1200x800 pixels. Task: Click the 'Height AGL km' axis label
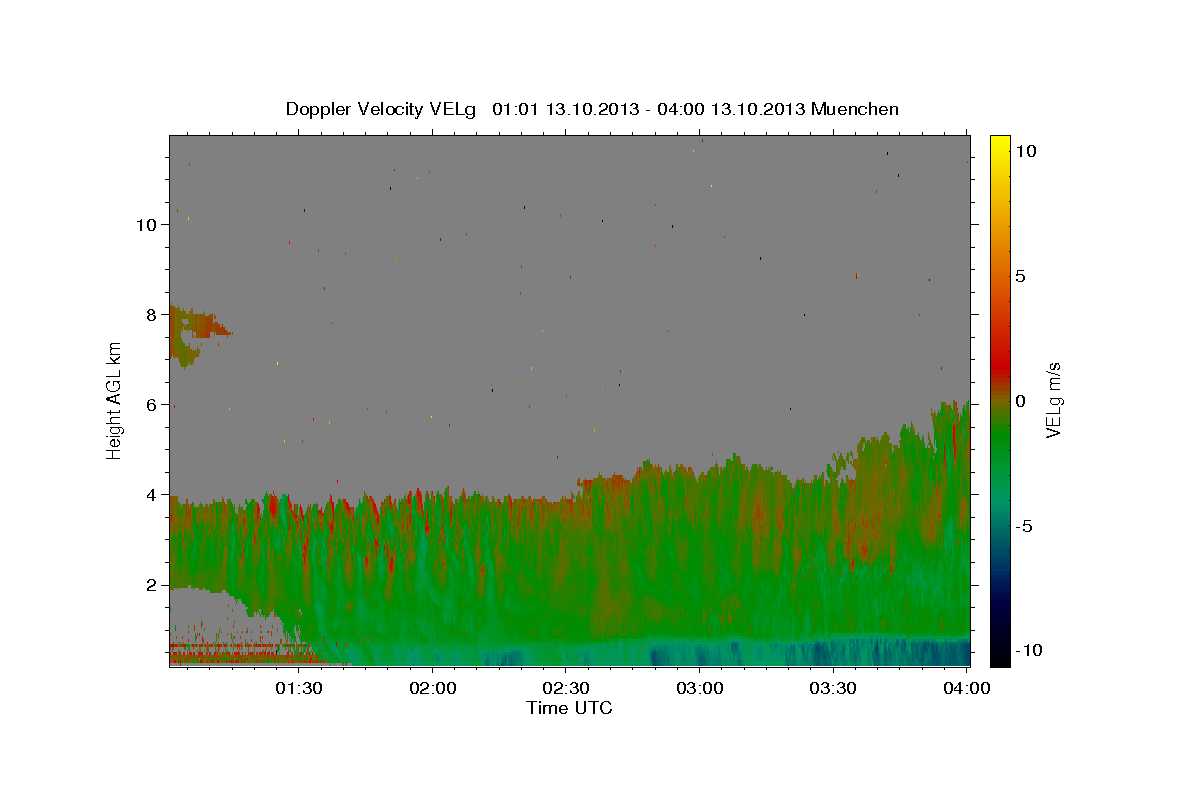tap(115, 401)
